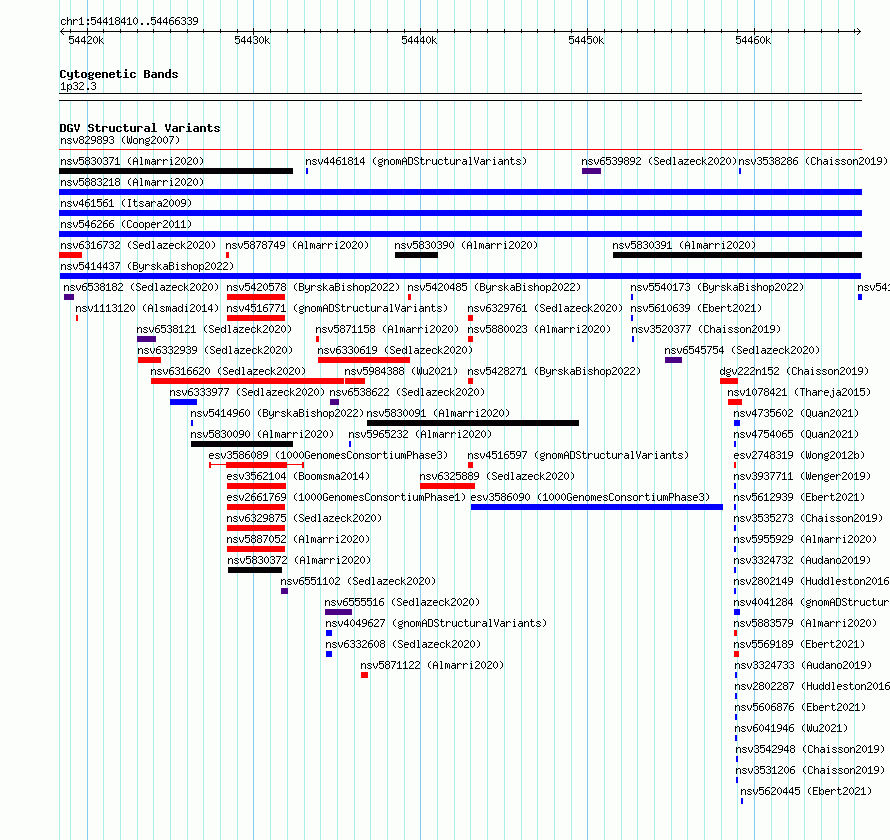Click nsv5414960 (ByrskaBishop2022) label
This screenshot has height=840, width=890.
[277, 413]
